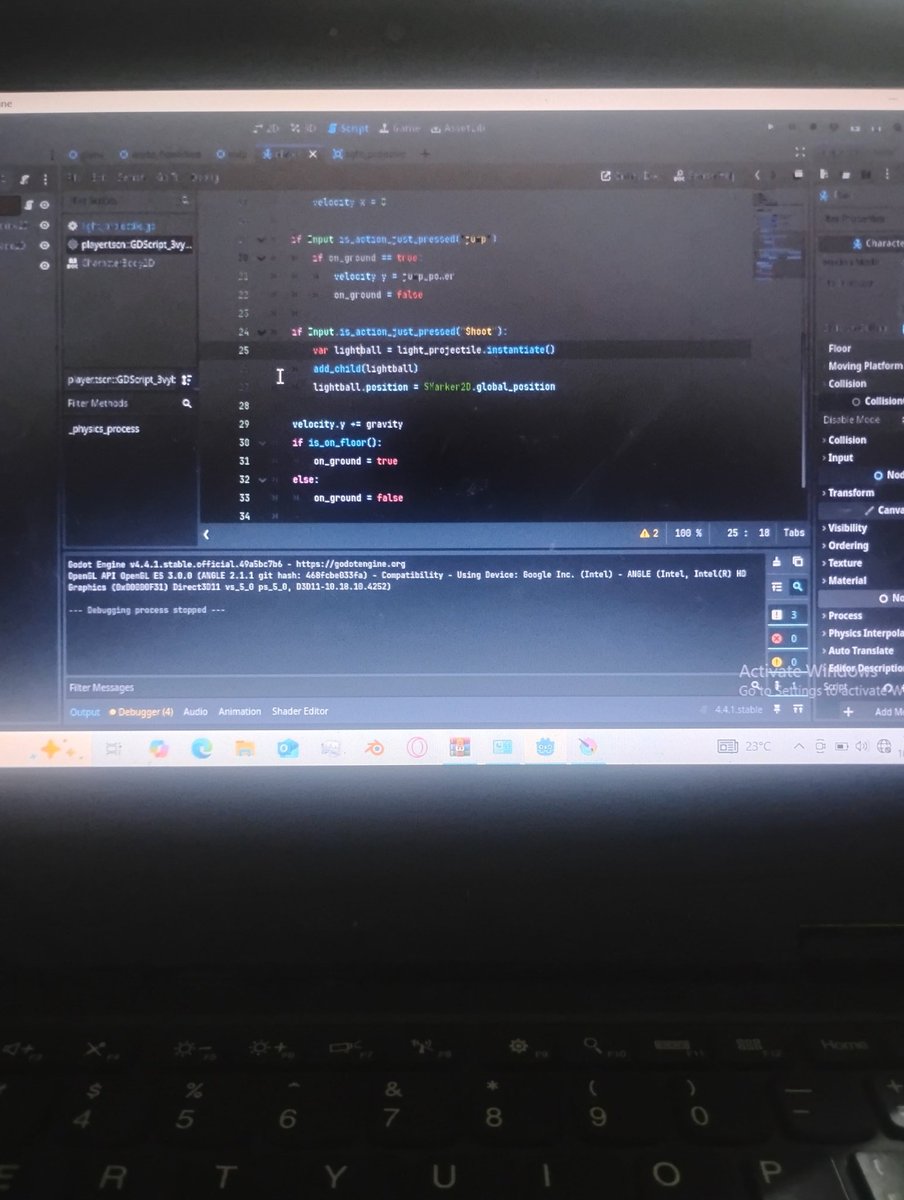Switch to the 3D workspace
This screenshot has height=1200, width=904.
point(302,128)
